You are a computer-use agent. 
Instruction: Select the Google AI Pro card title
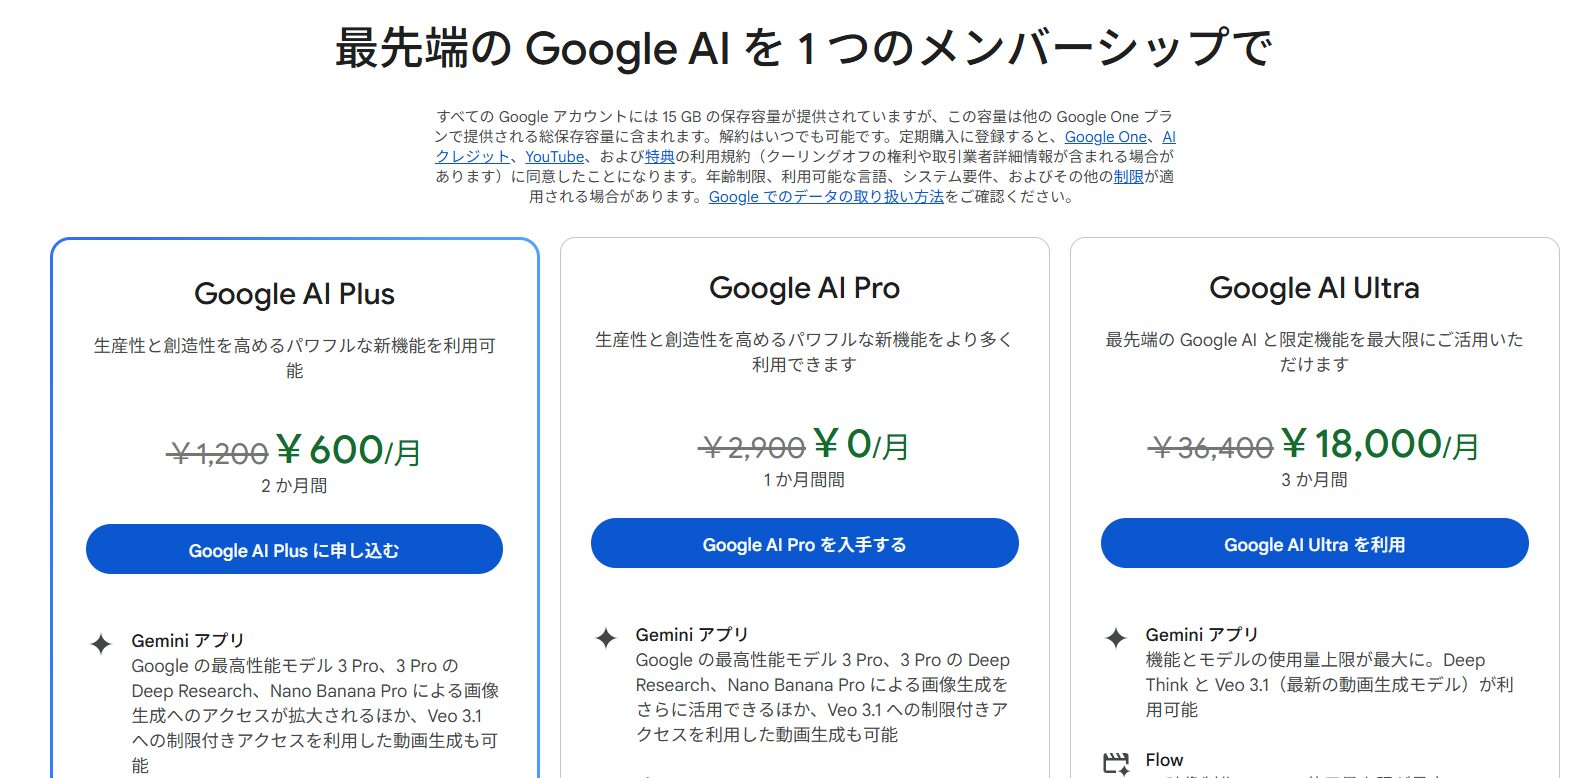click(804, 288)
